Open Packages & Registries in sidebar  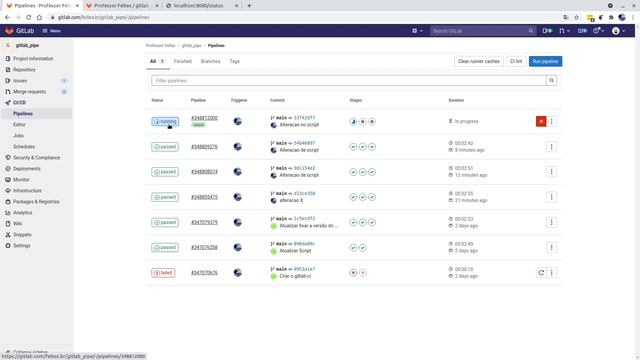36,202
